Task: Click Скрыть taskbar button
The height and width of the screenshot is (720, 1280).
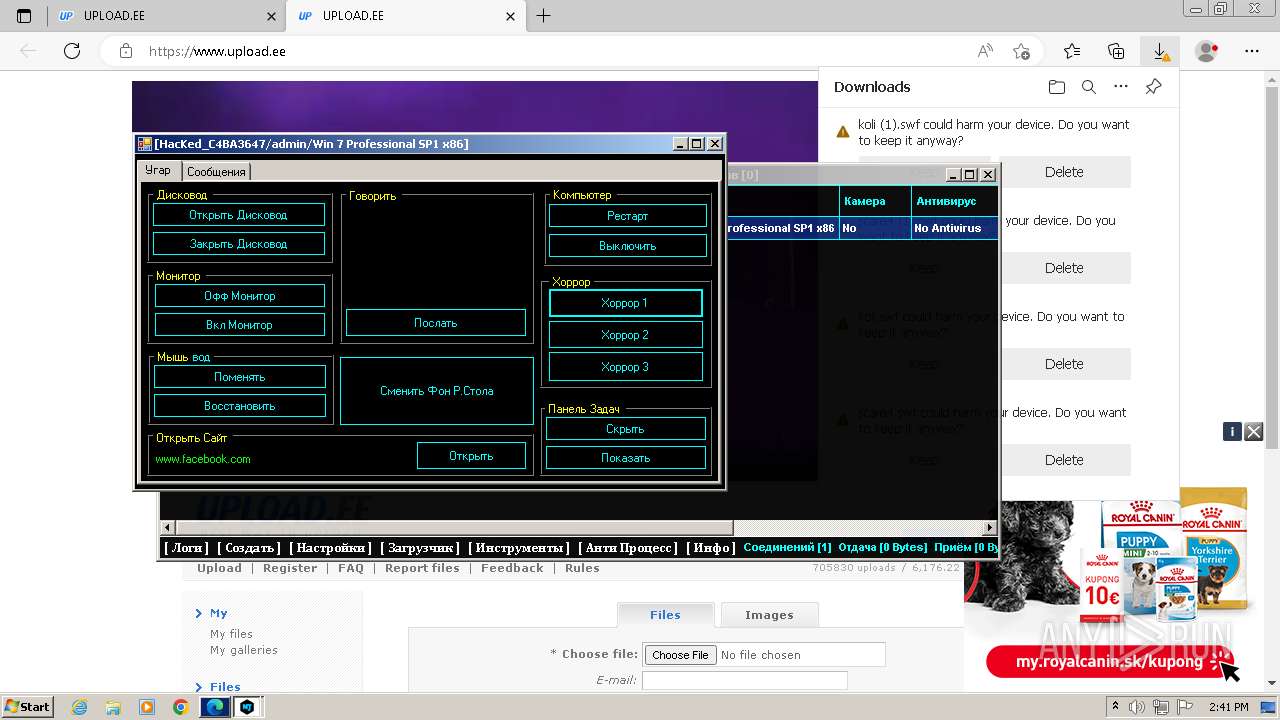Action: 625,429
